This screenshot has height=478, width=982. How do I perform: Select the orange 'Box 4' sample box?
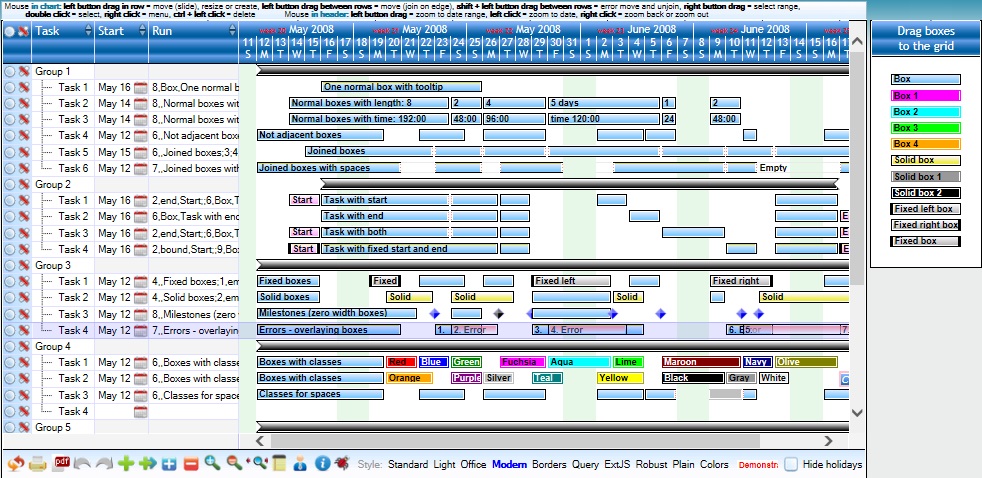(x=926, y=144)
